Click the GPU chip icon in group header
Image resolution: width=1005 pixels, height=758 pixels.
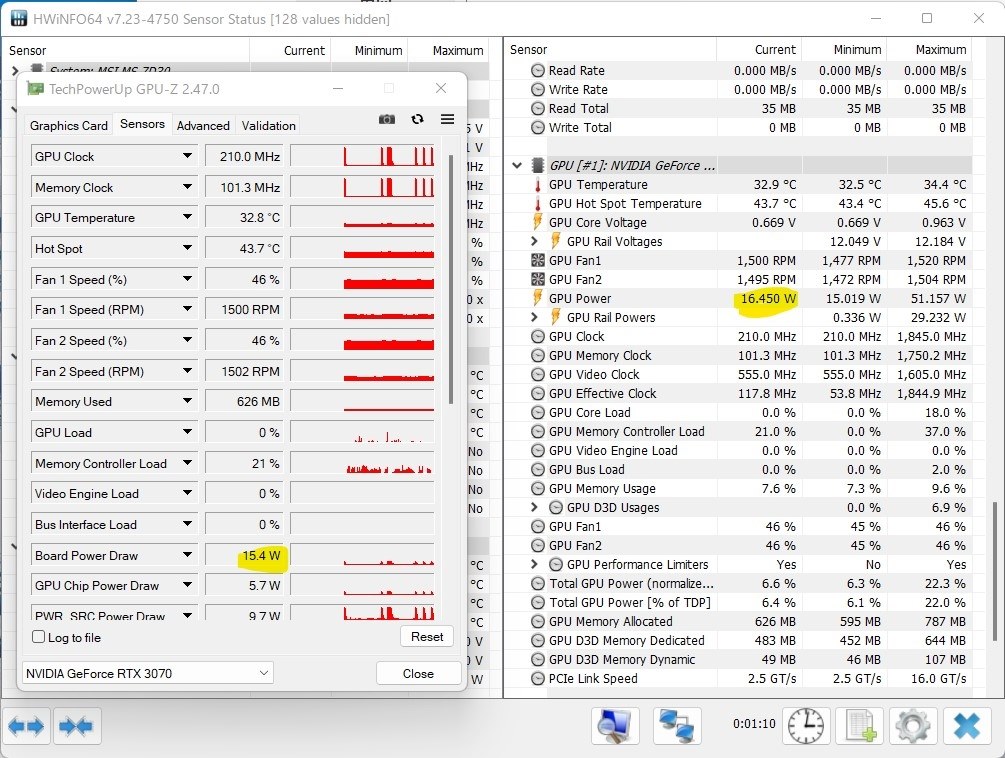[x=538, y=165]
